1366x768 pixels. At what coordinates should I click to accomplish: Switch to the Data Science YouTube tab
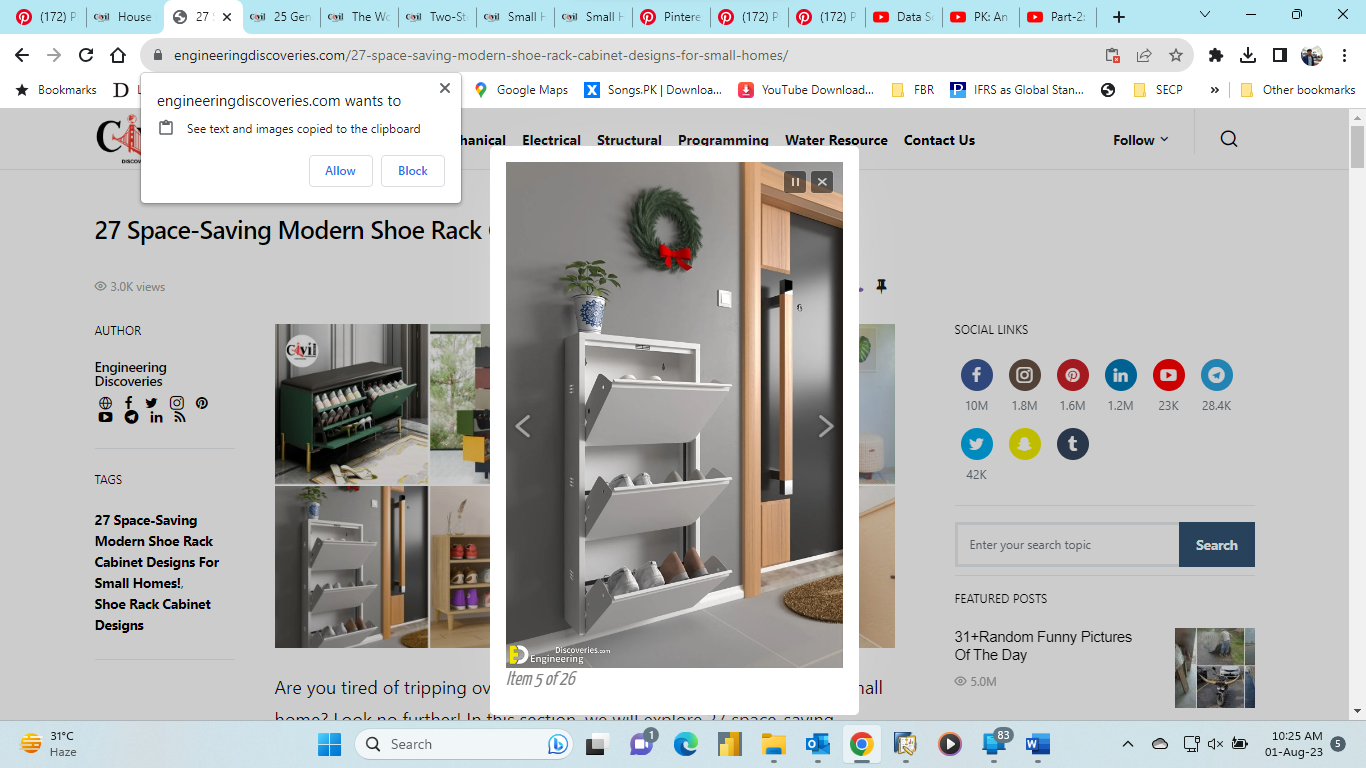(908, 17)
